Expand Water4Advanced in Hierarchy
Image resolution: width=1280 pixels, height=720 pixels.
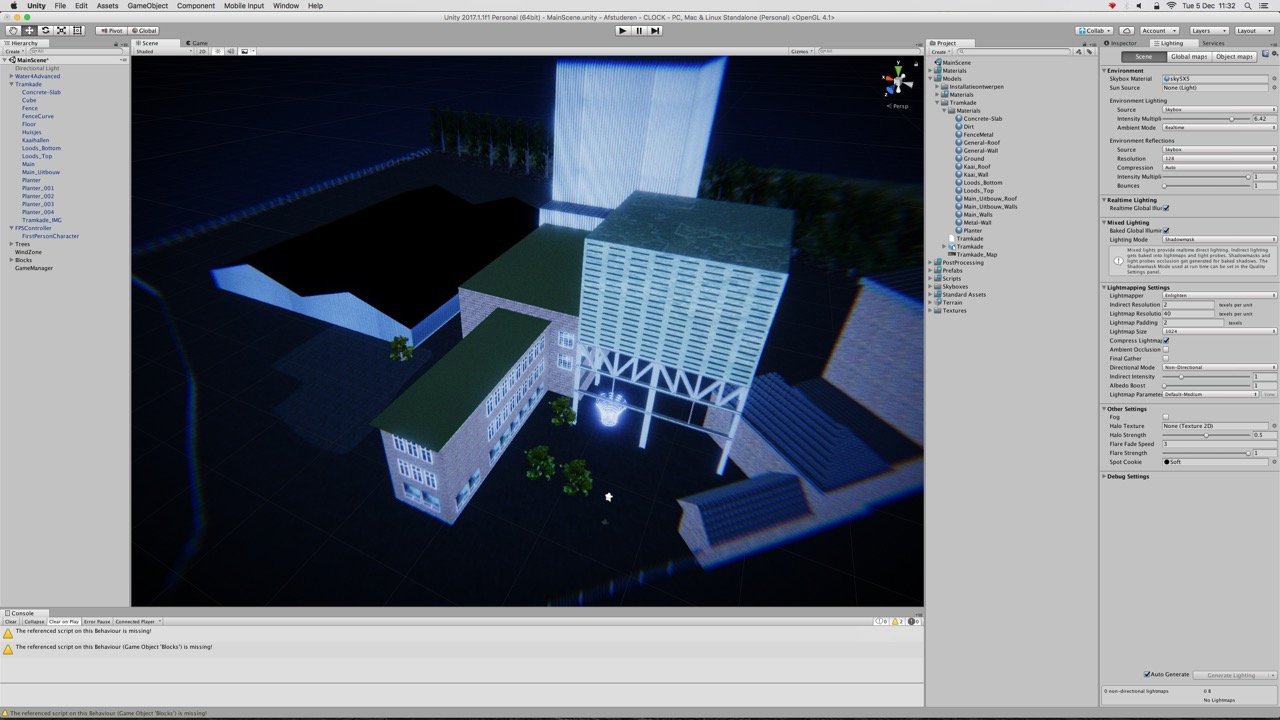pyautogui.click(x=11, y=76)
